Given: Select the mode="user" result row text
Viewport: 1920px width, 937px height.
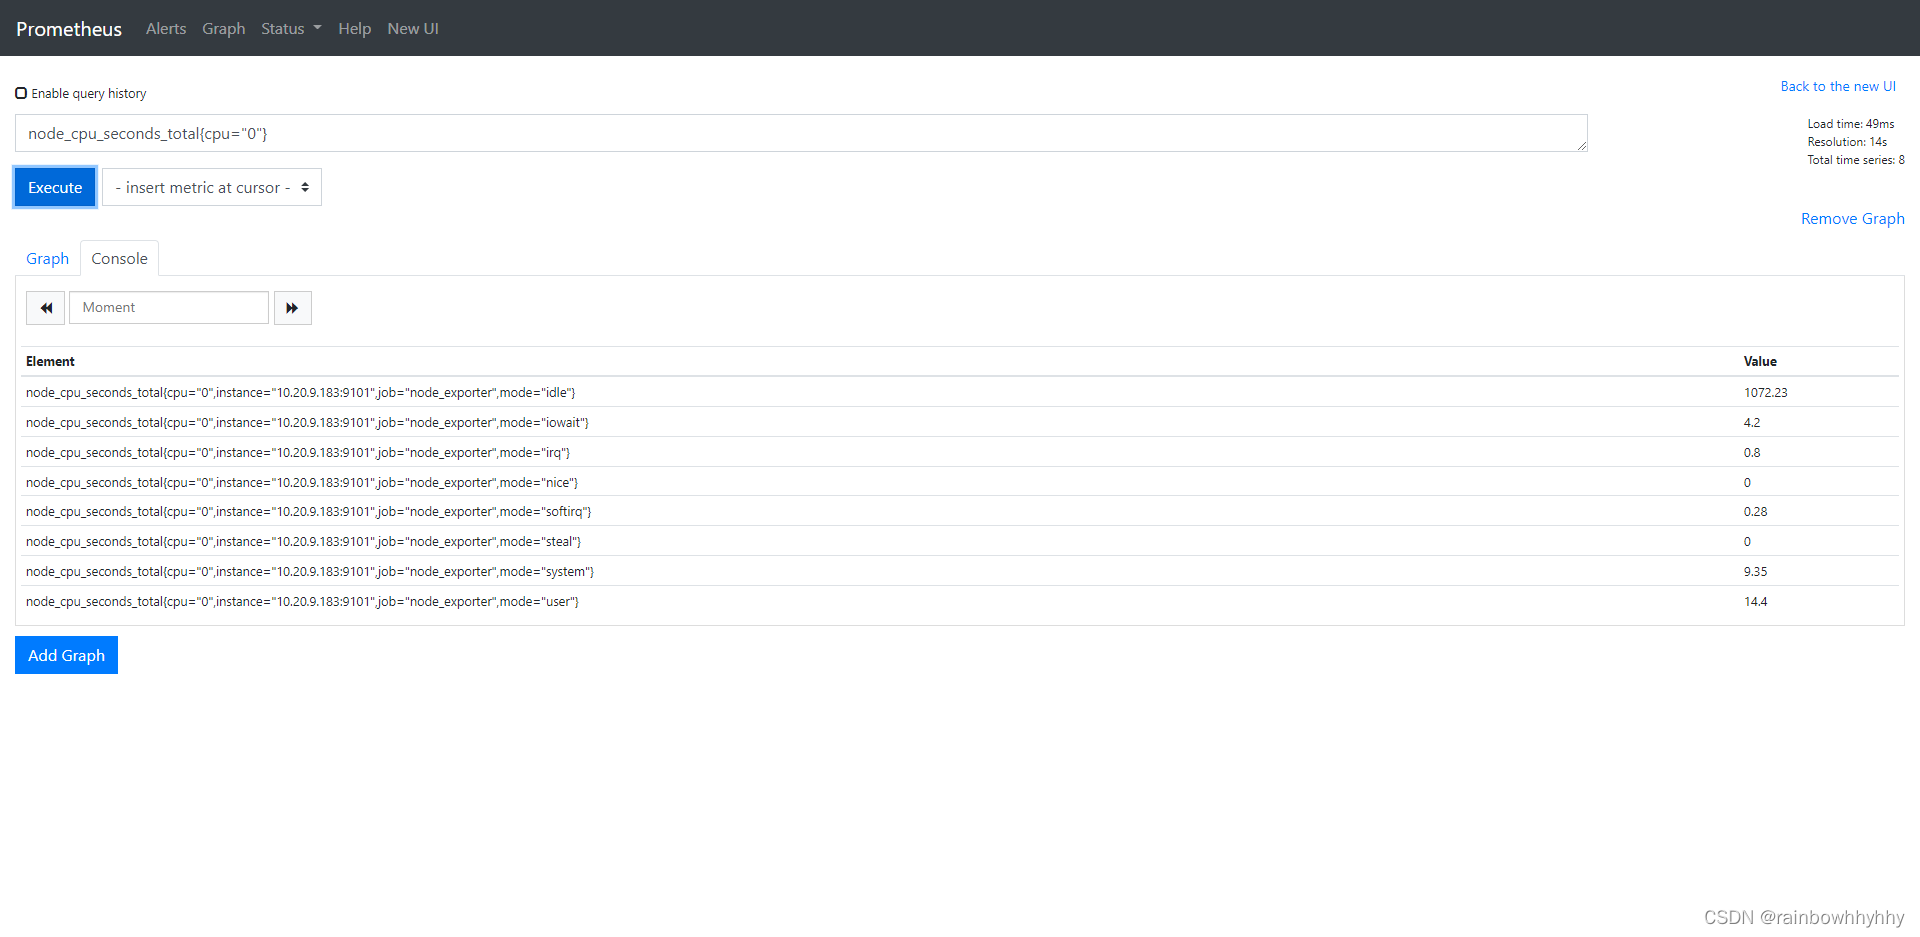Looking at the screenshot, I should [x=302, y=601].
